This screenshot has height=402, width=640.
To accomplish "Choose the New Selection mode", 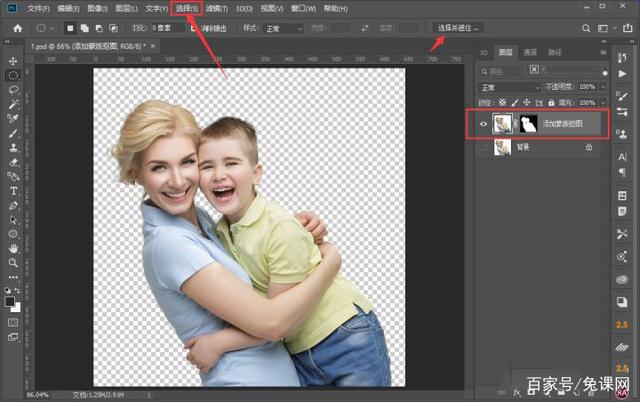I will [x=70, y=28].
